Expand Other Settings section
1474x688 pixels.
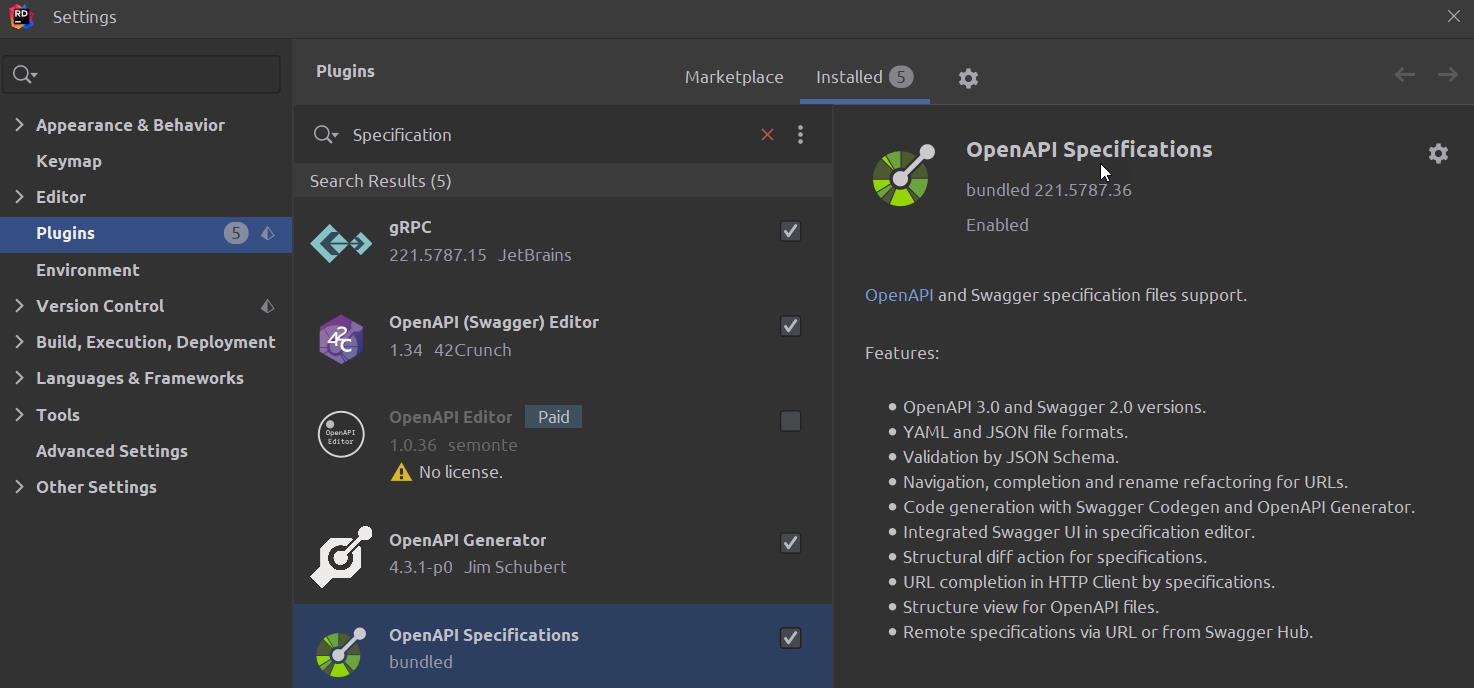[x=19, y=487]
